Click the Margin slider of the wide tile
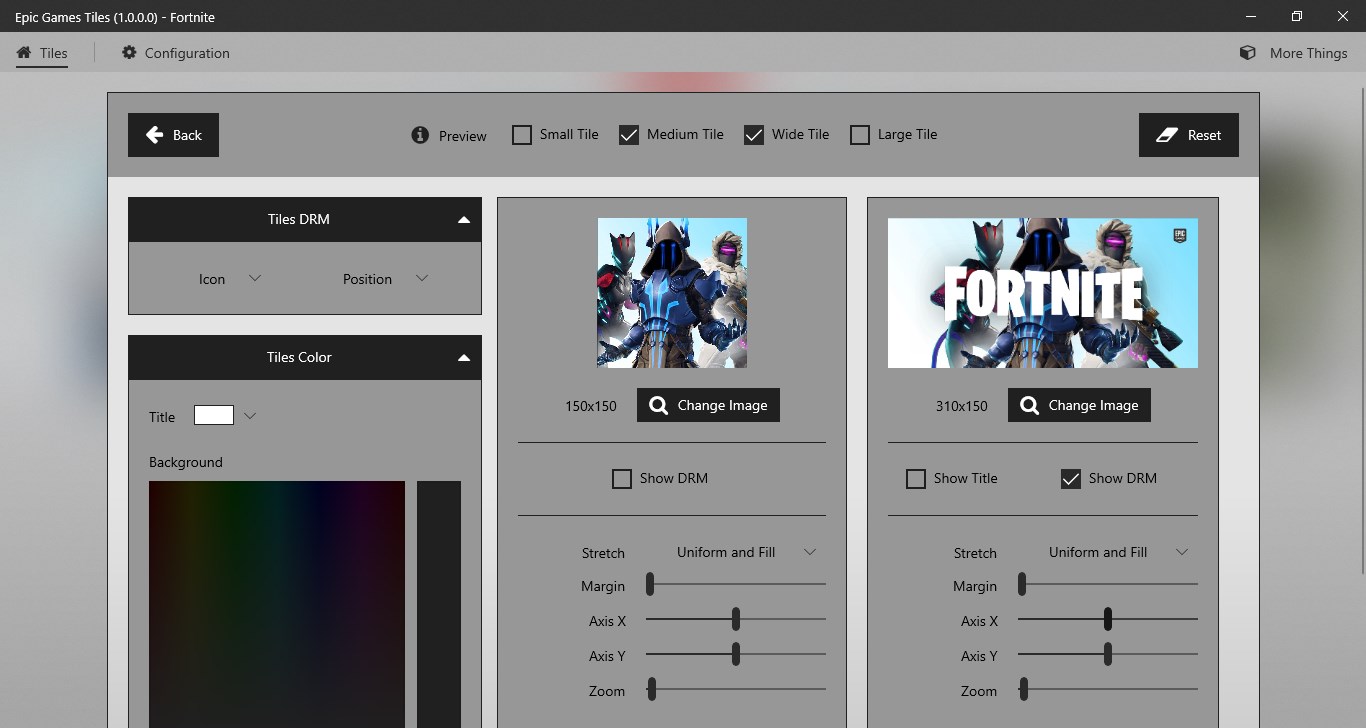Screen dimensions: 1366x728 click(x=1108, y=584)
